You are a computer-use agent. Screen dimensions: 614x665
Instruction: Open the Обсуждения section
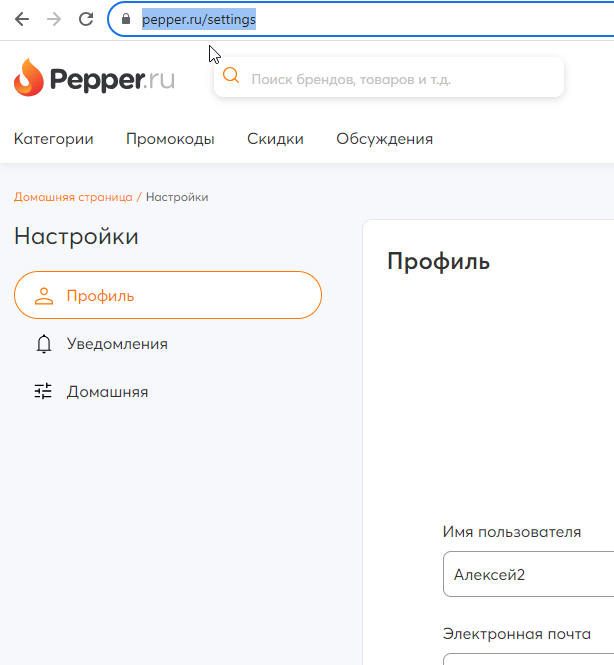tap(385, 139)
